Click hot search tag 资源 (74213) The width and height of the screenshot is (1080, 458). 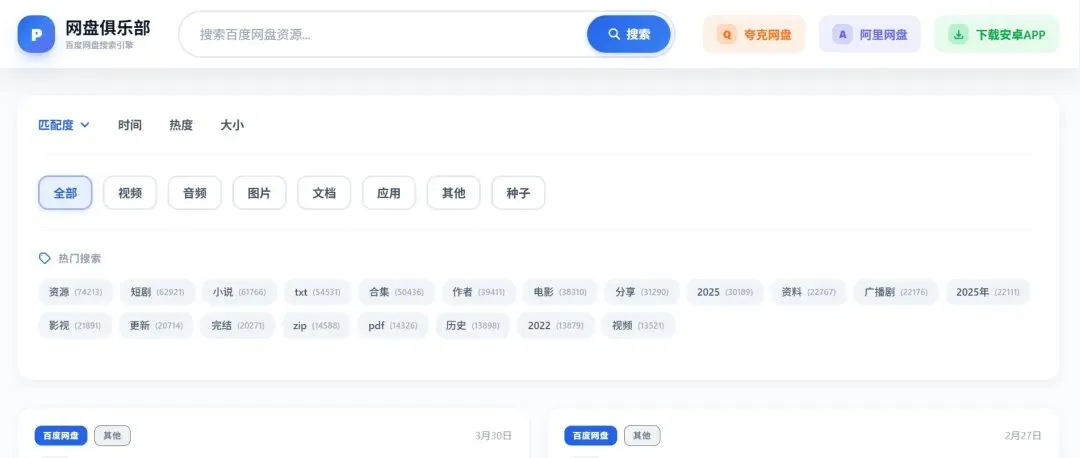click(x=76, y=292)
